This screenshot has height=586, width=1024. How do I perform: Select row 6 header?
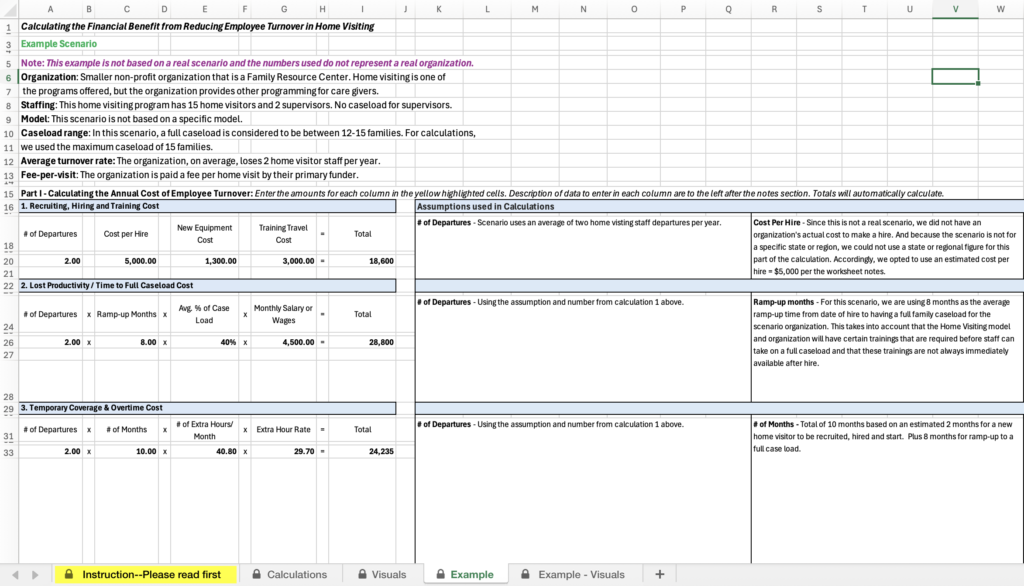coord(8,77)
